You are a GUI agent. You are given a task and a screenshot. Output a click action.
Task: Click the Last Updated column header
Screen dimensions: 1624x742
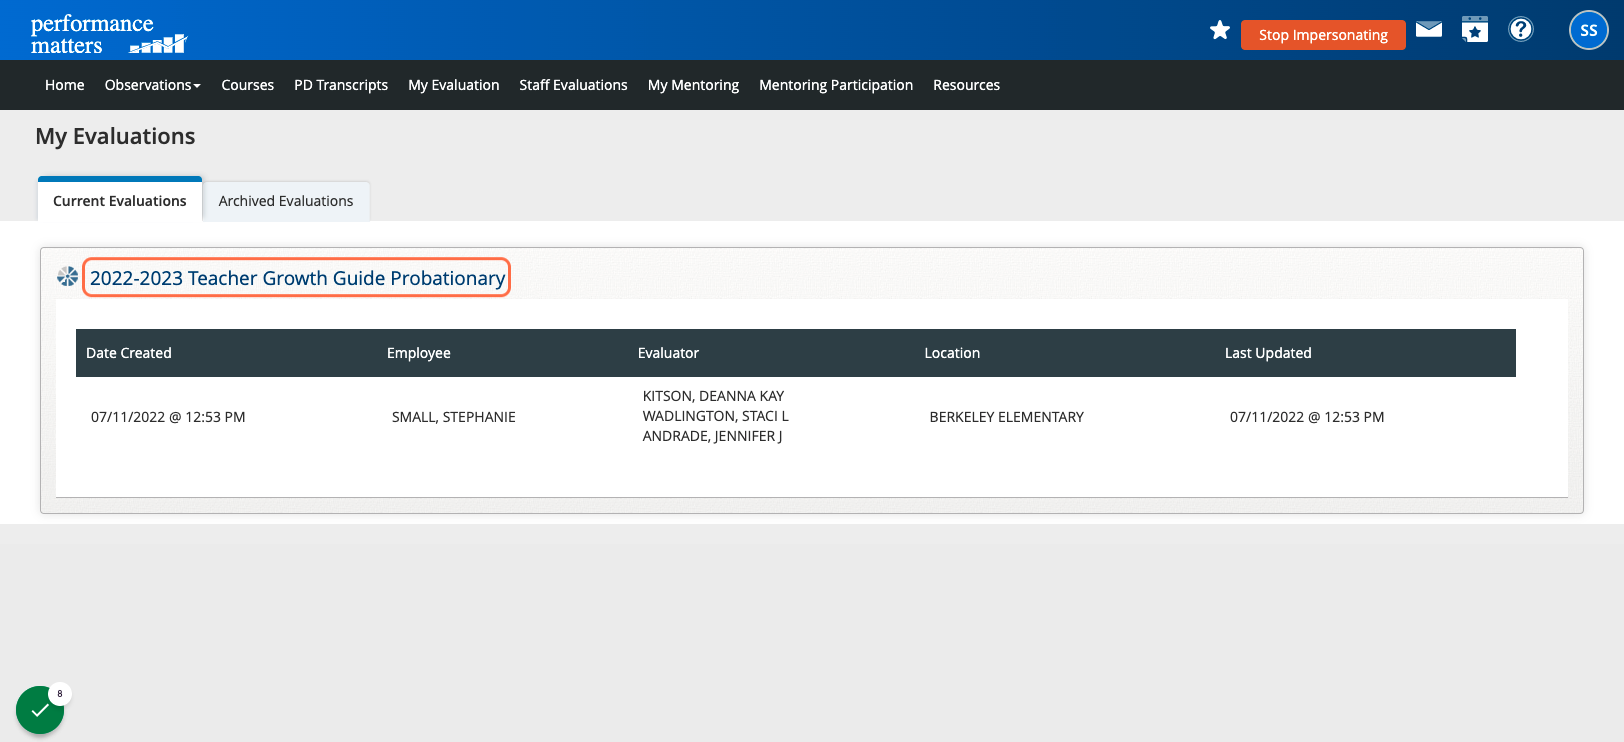[x=1268, y=353]
